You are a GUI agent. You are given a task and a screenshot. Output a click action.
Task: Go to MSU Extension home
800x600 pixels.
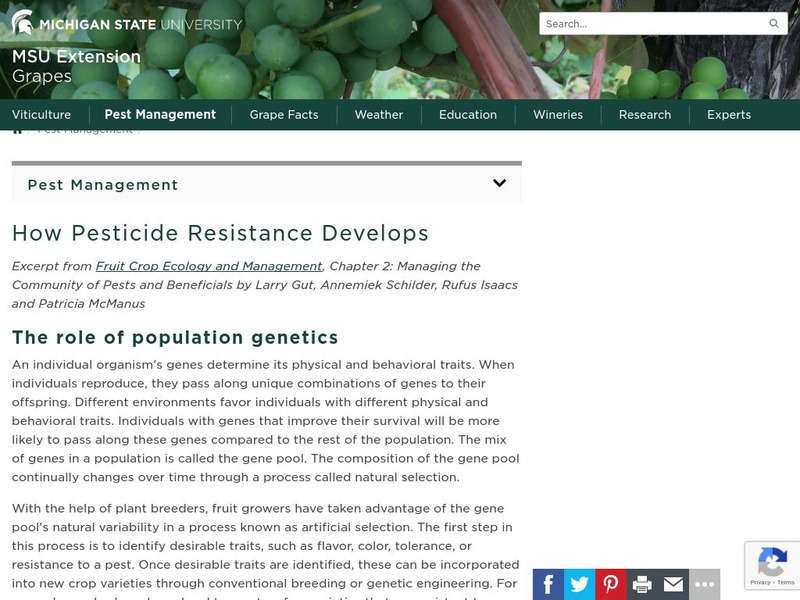76,56
